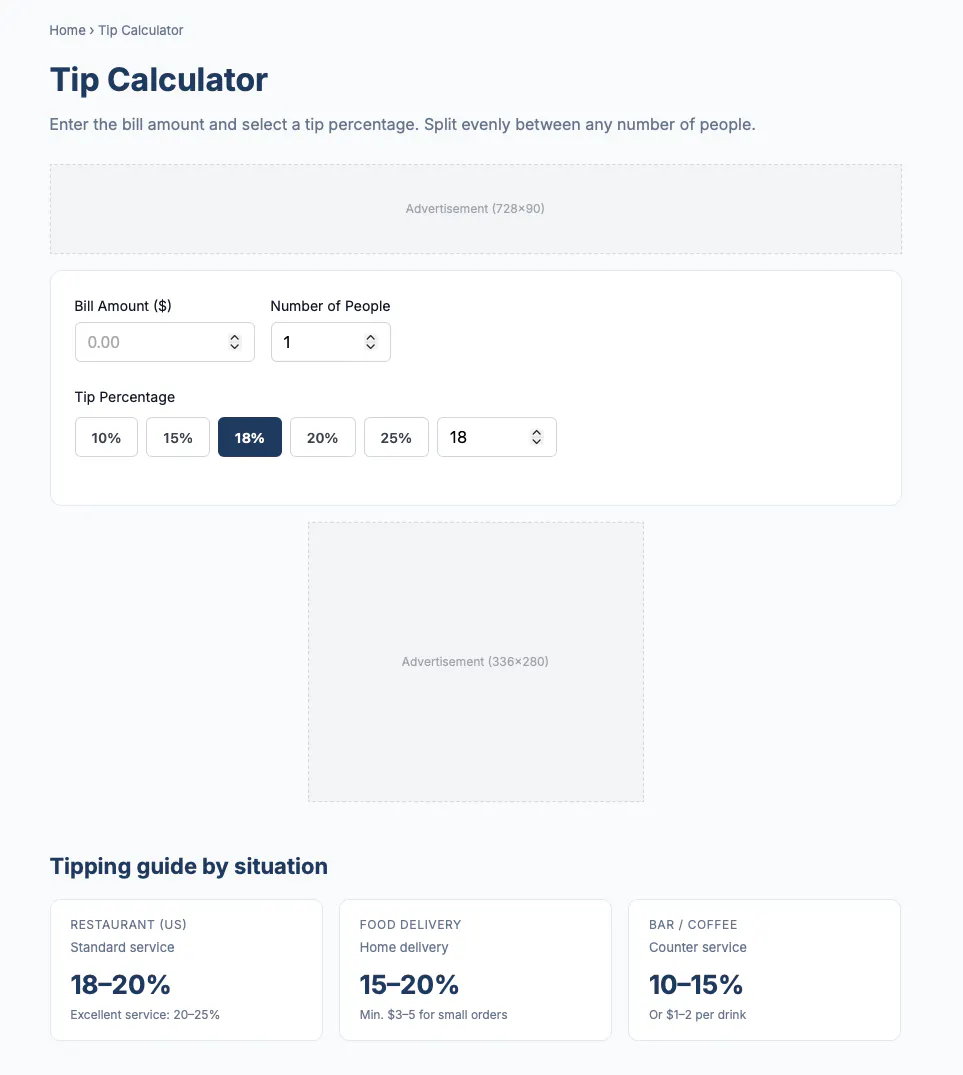963x1075 pixels.
Task: Click the Tipping guide by situation heading
Action: coord(188,866)
